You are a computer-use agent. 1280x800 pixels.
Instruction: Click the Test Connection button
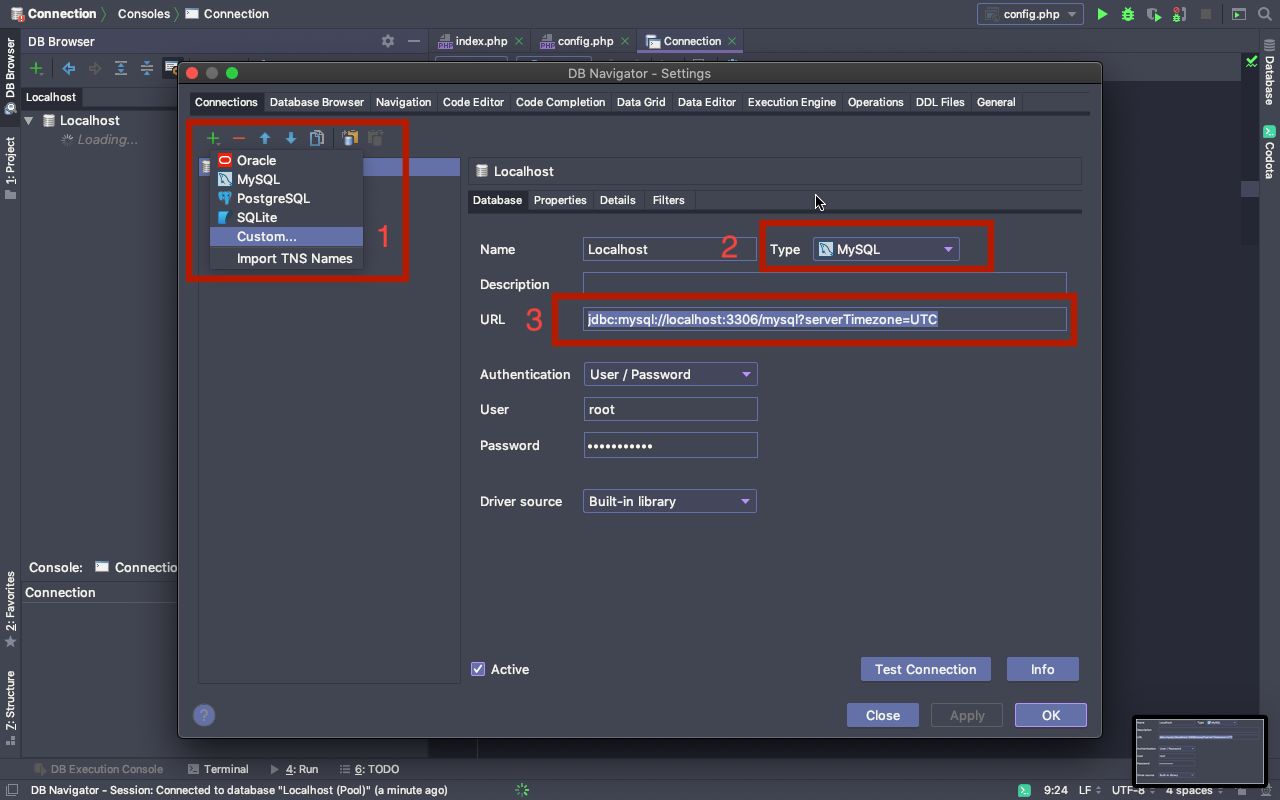point(926,669)
